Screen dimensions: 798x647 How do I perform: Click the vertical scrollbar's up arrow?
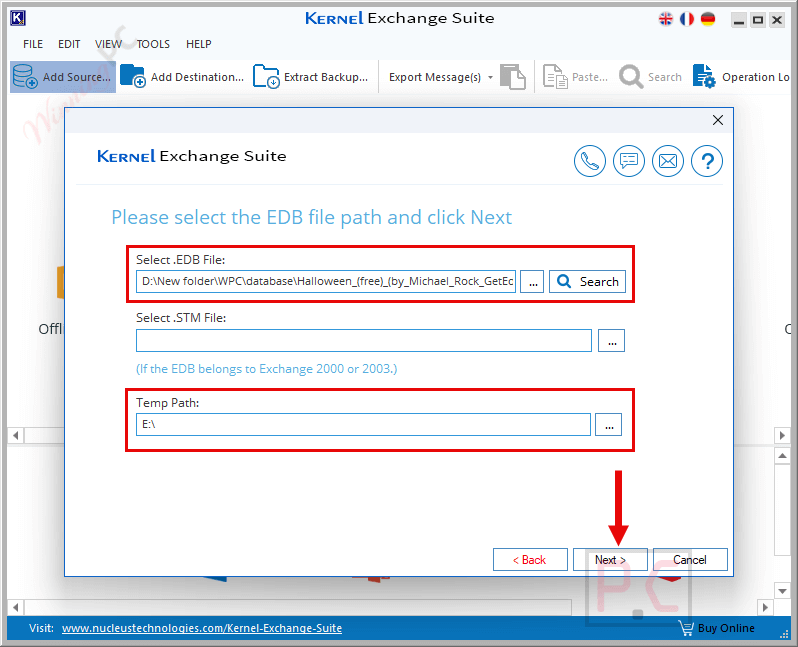click(x=782, y=456)
